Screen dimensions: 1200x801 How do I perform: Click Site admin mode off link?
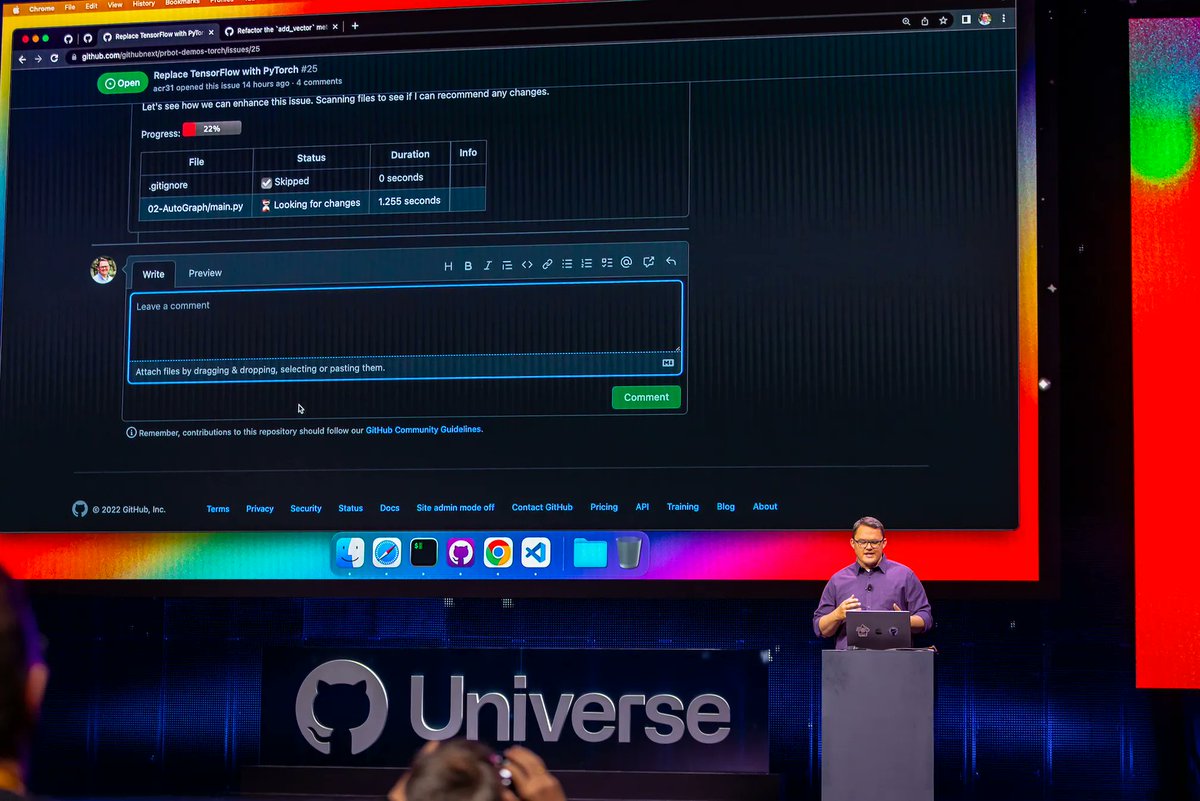455,508
